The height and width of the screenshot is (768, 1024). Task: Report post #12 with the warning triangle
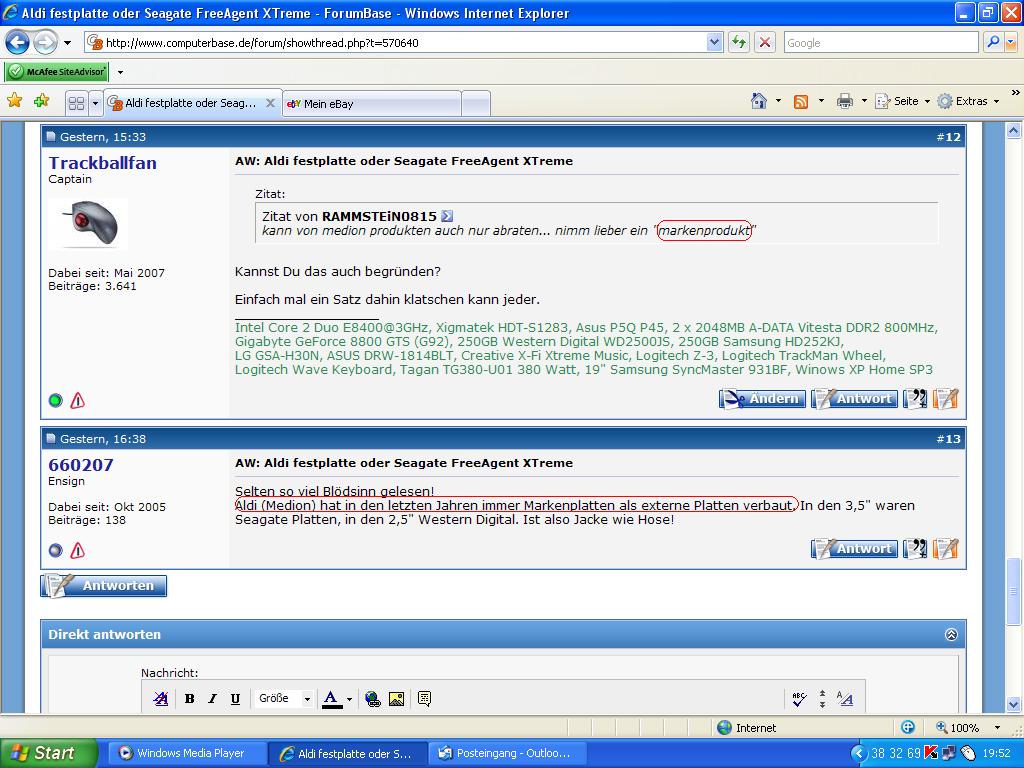click(78, 400)
